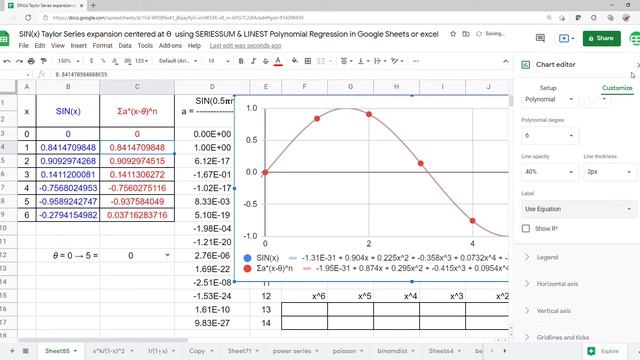Open the text color picker
Viewport: 640px width, 360px height.
coord(278,61)
